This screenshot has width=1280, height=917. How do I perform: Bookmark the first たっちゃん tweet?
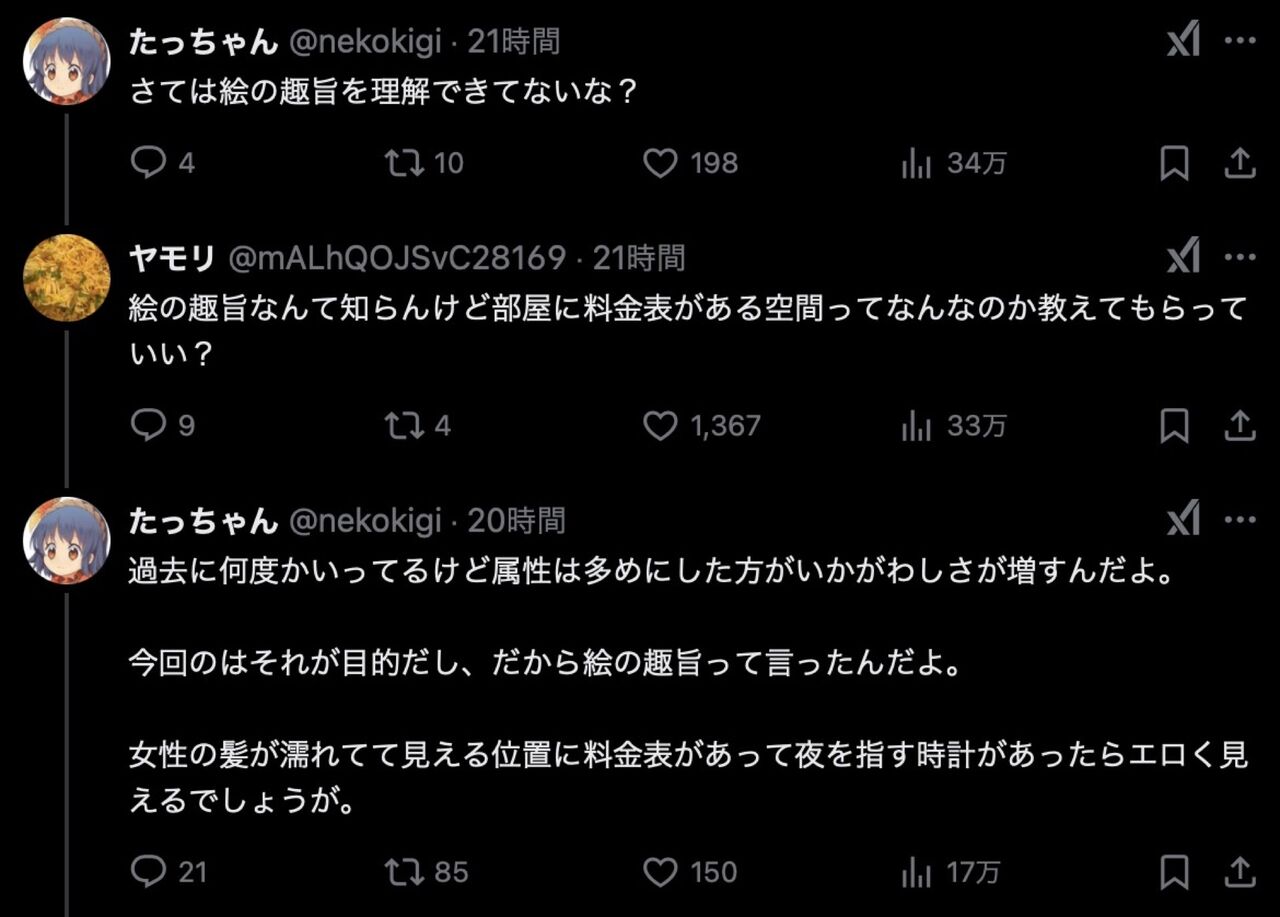[x=1174, y=163]
